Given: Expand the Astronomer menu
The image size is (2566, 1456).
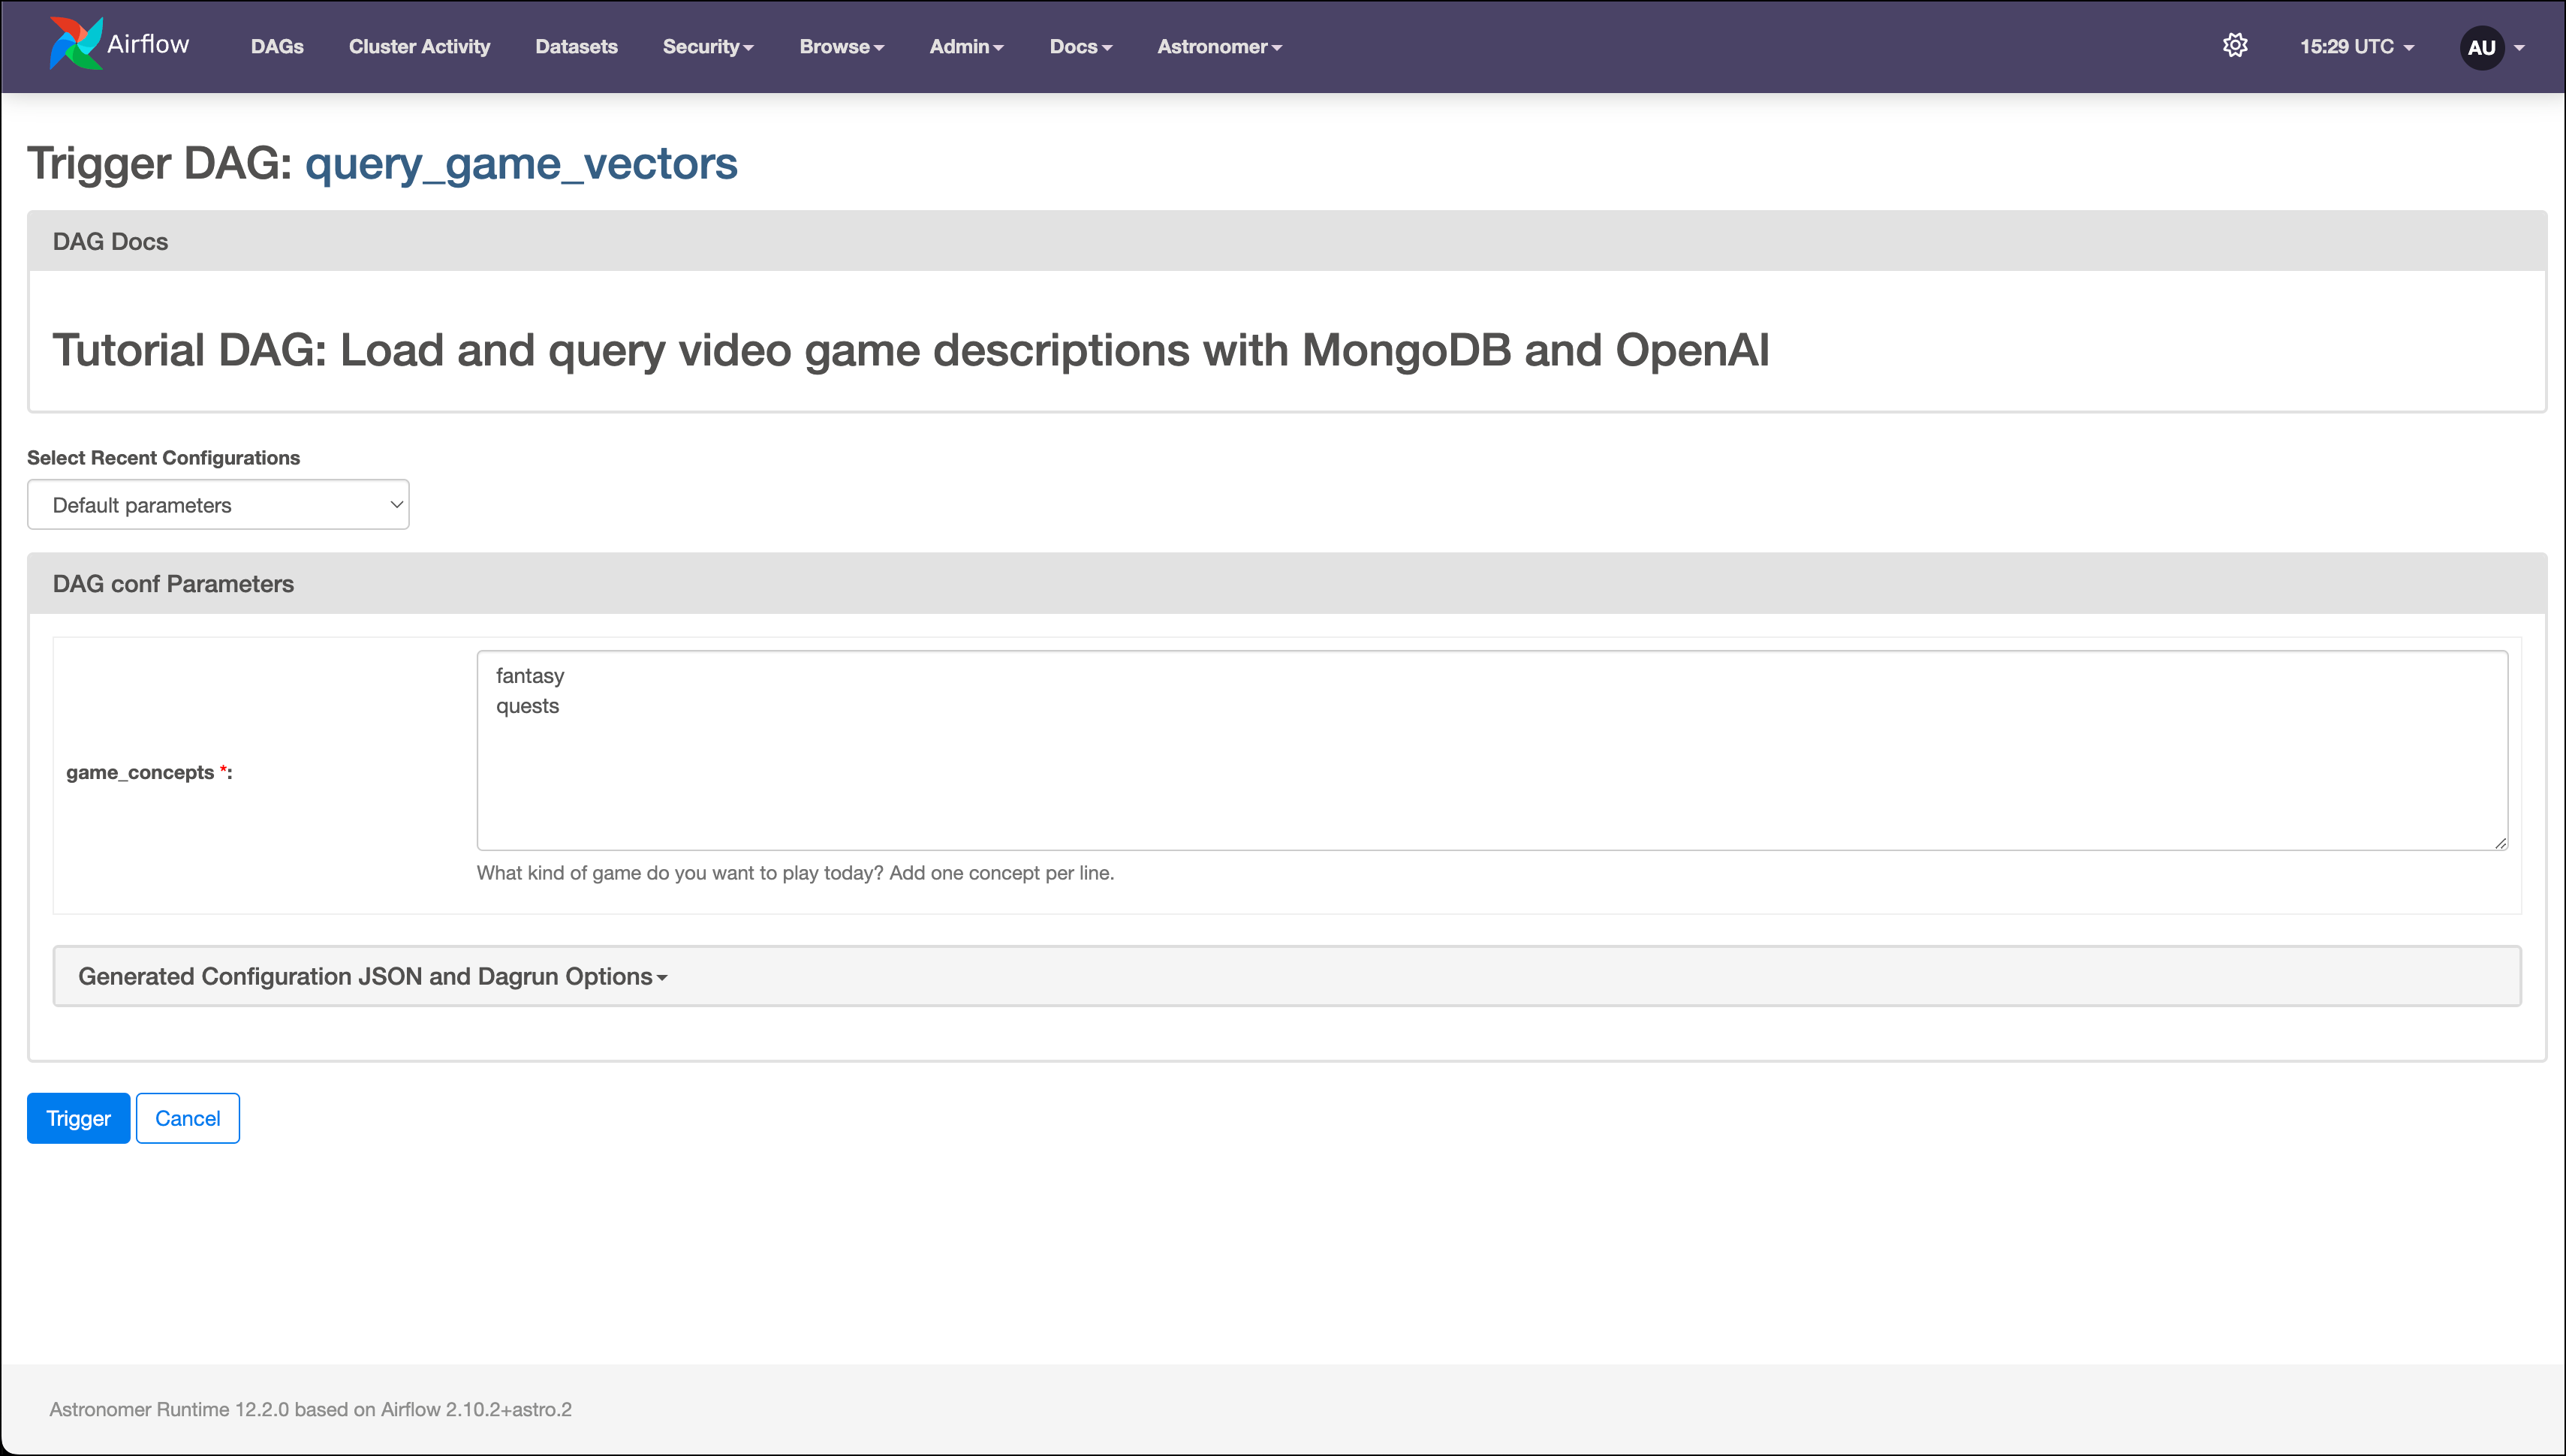Looking at the screenshot, I should (x=1219, y=47).
